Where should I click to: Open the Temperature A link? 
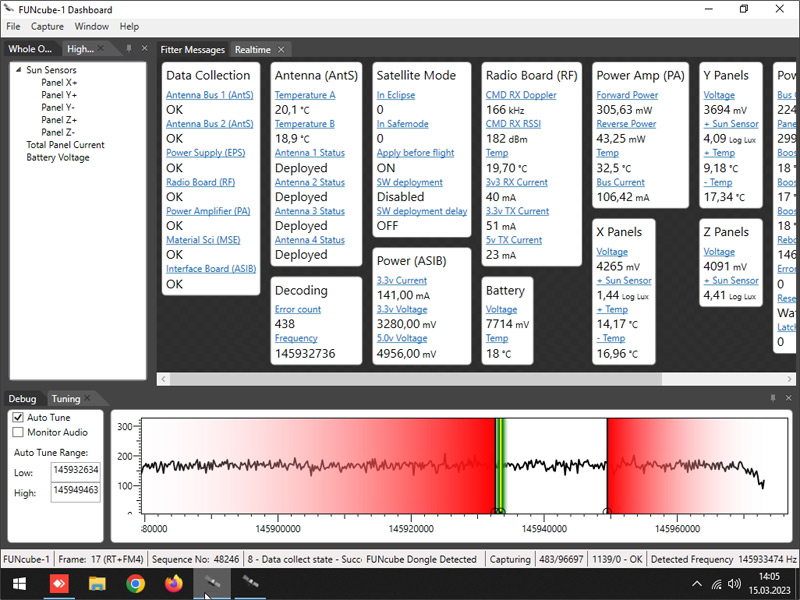(305, 95)
